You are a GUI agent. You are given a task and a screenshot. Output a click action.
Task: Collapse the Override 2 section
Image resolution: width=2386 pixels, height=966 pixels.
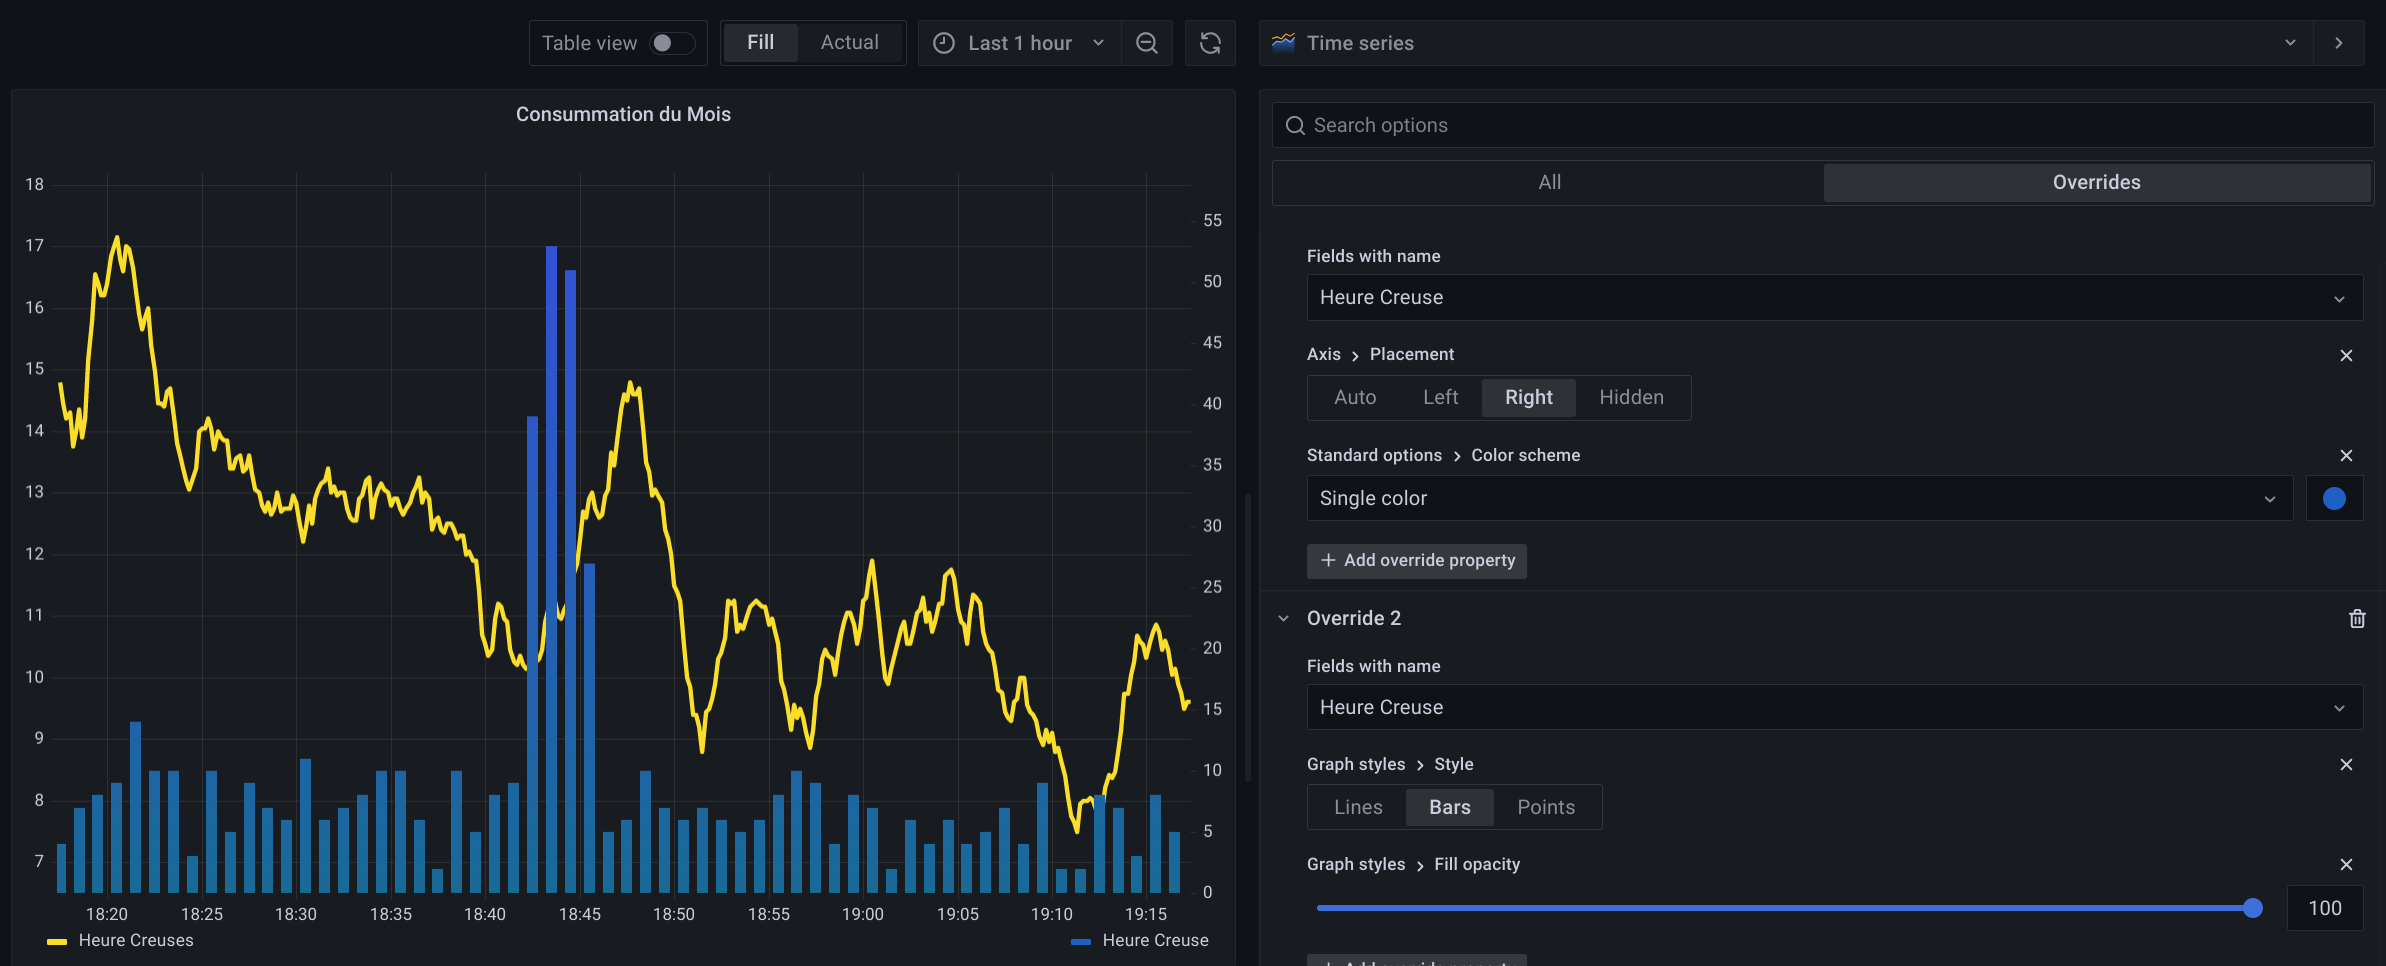(x=1284, y=618)
